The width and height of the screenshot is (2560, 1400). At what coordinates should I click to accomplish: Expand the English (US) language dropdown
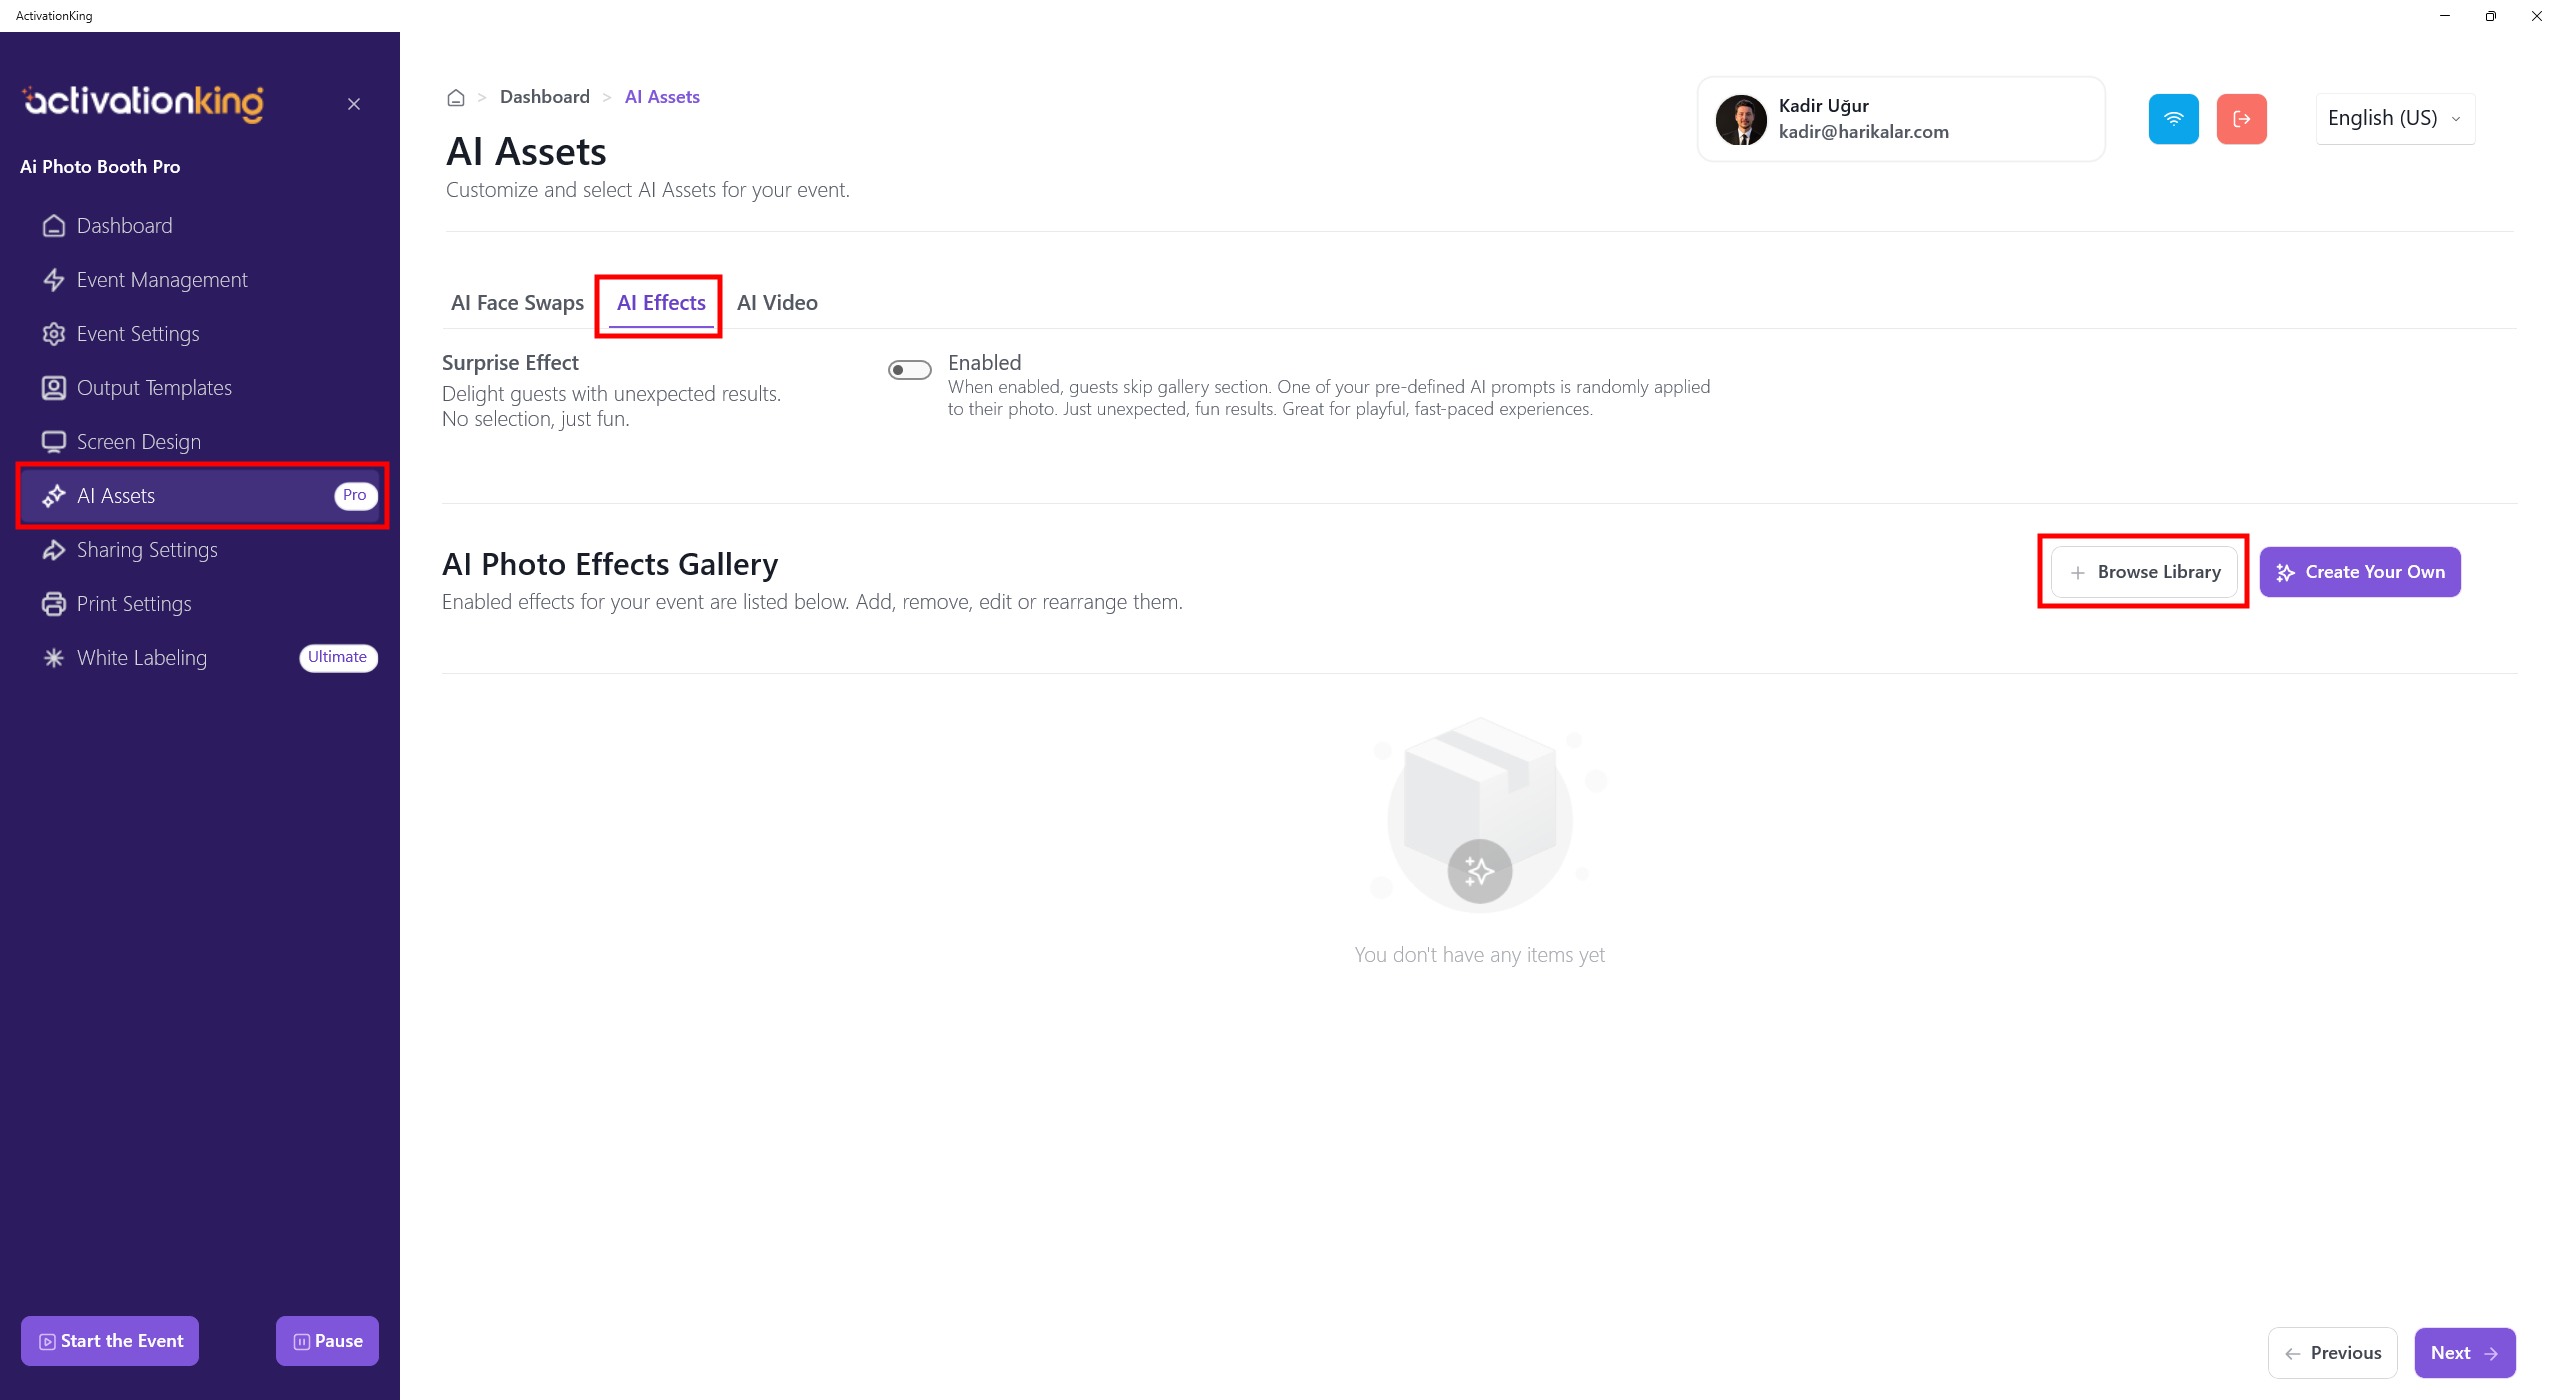2394,119
